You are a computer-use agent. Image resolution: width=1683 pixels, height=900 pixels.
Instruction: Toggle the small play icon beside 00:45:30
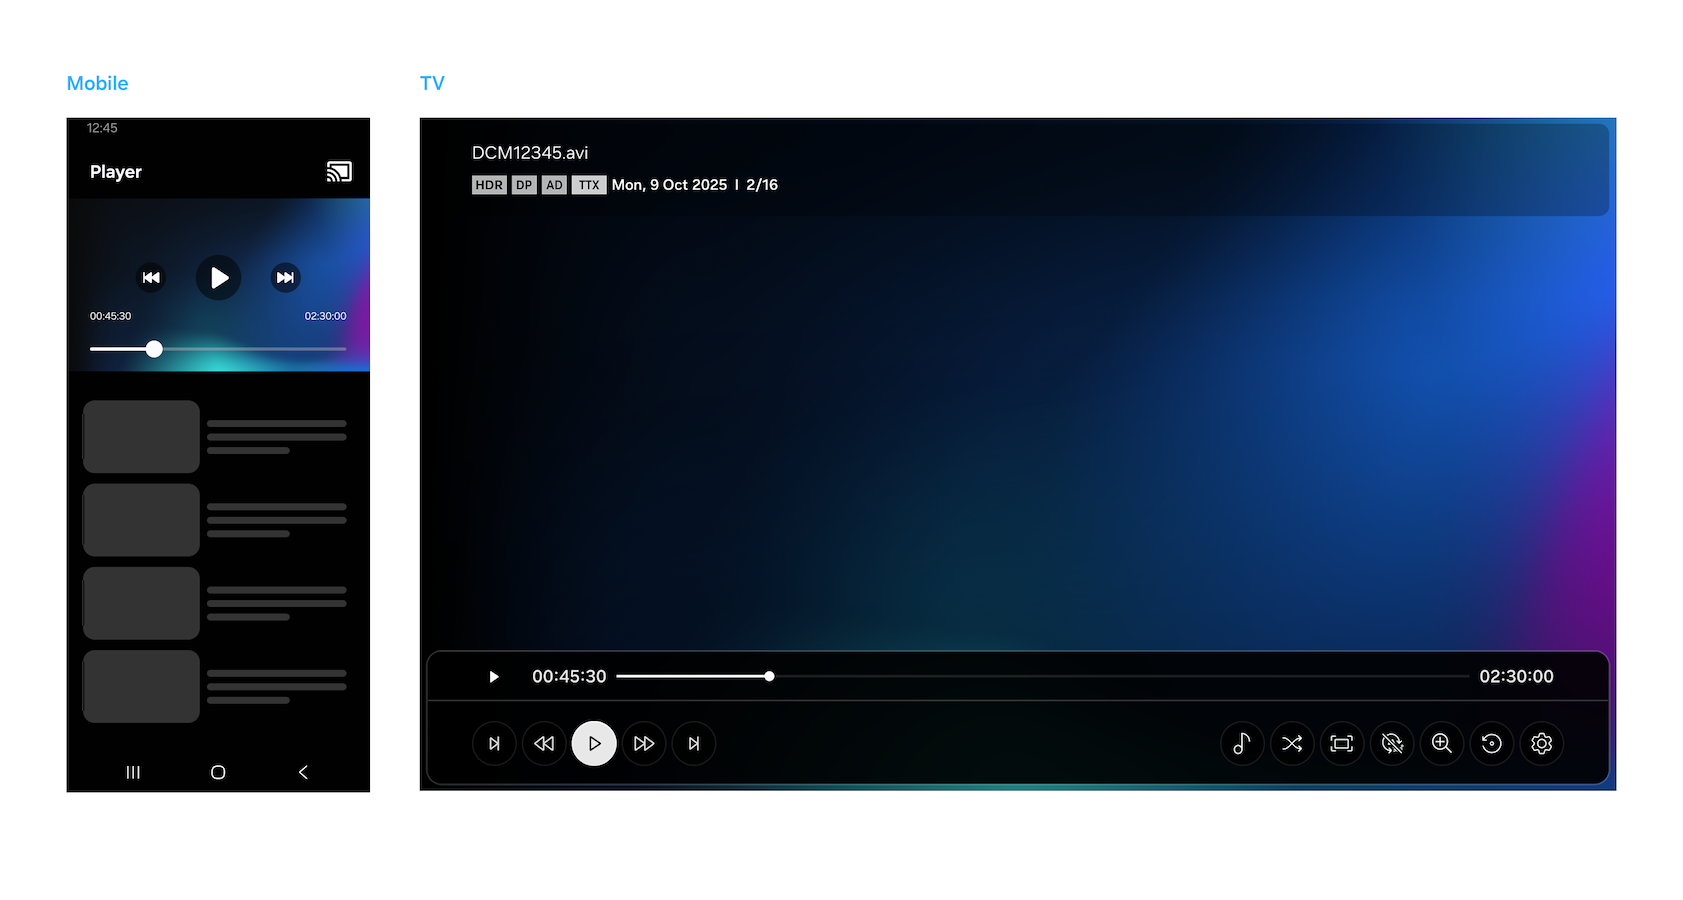point(493,676)
